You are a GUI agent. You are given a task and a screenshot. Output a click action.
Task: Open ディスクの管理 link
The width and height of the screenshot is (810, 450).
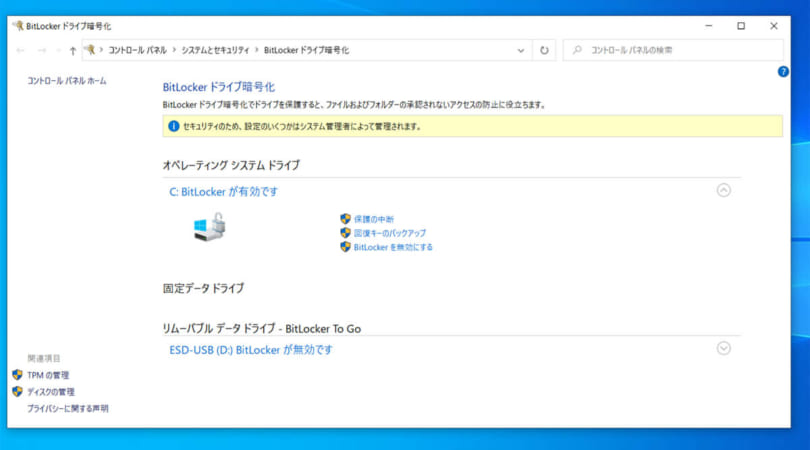pos(51,391)
